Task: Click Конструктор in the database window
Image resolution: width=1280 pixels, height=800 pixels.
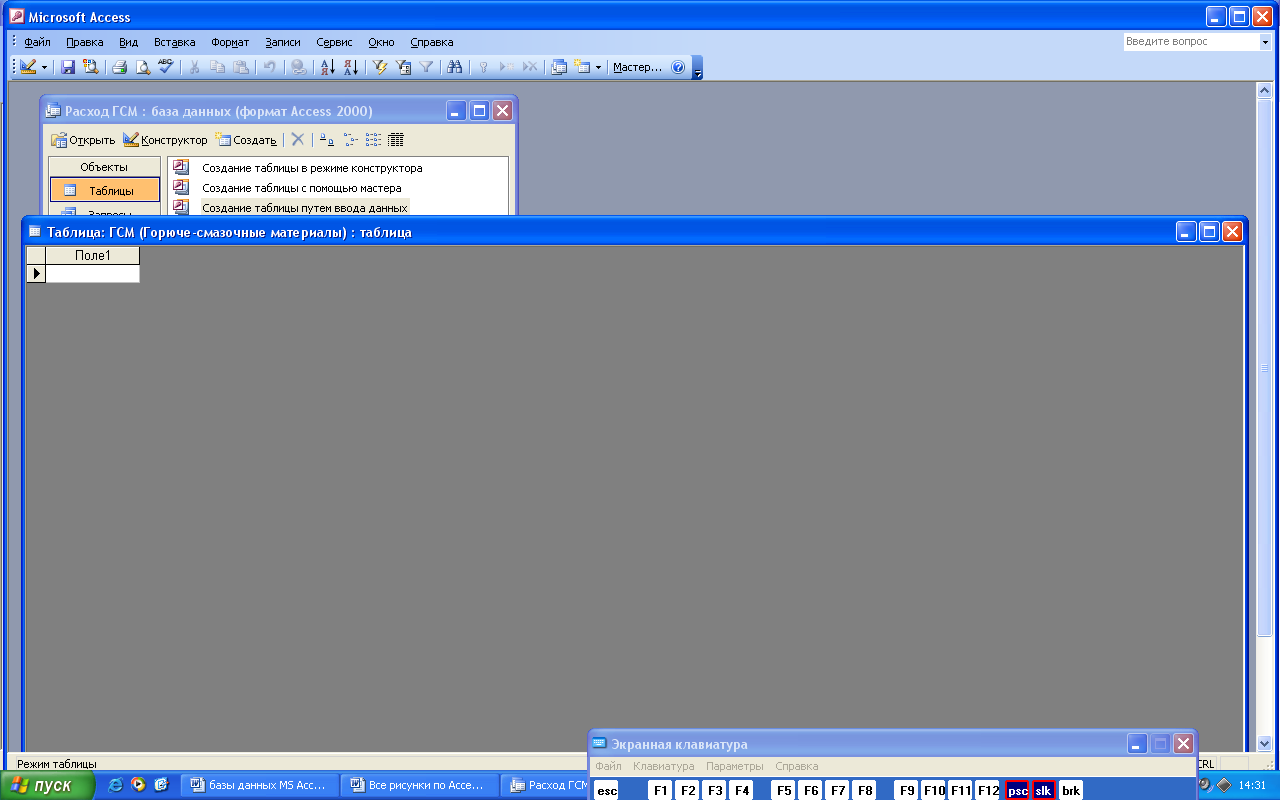Action: click(x=165, y=140)
